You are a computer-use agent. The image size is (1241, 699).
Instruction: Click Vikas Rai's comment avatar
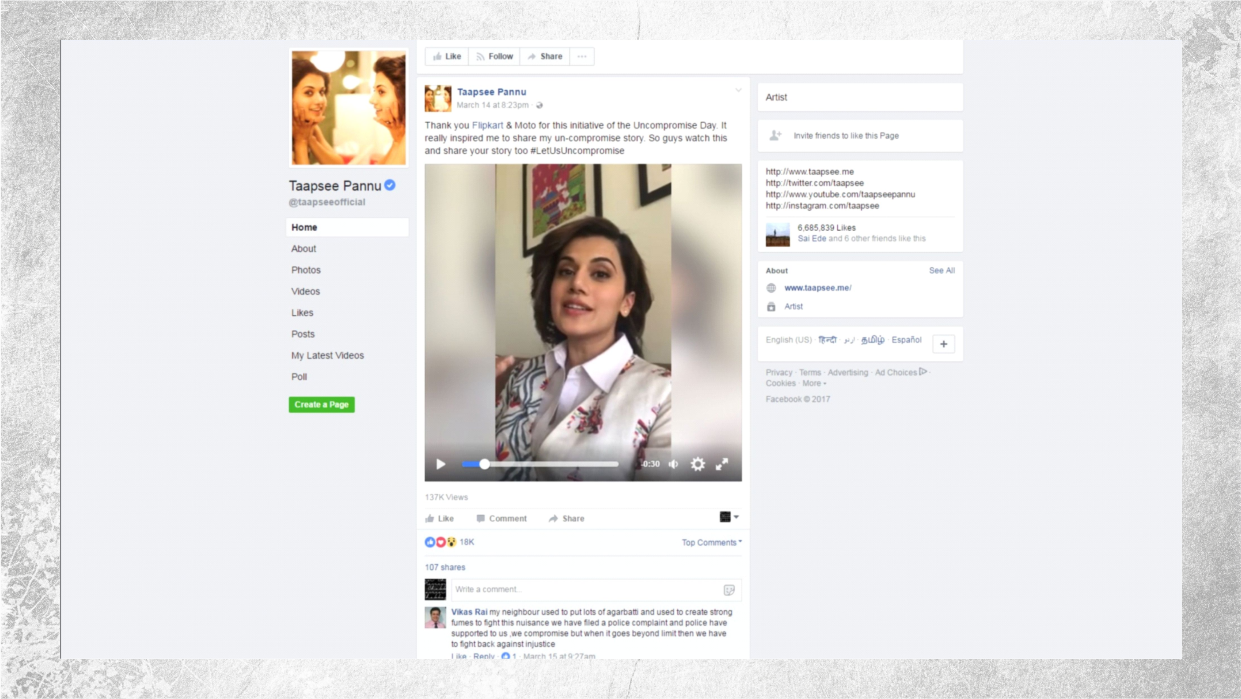pyautogui.click(x=435, y=618)
